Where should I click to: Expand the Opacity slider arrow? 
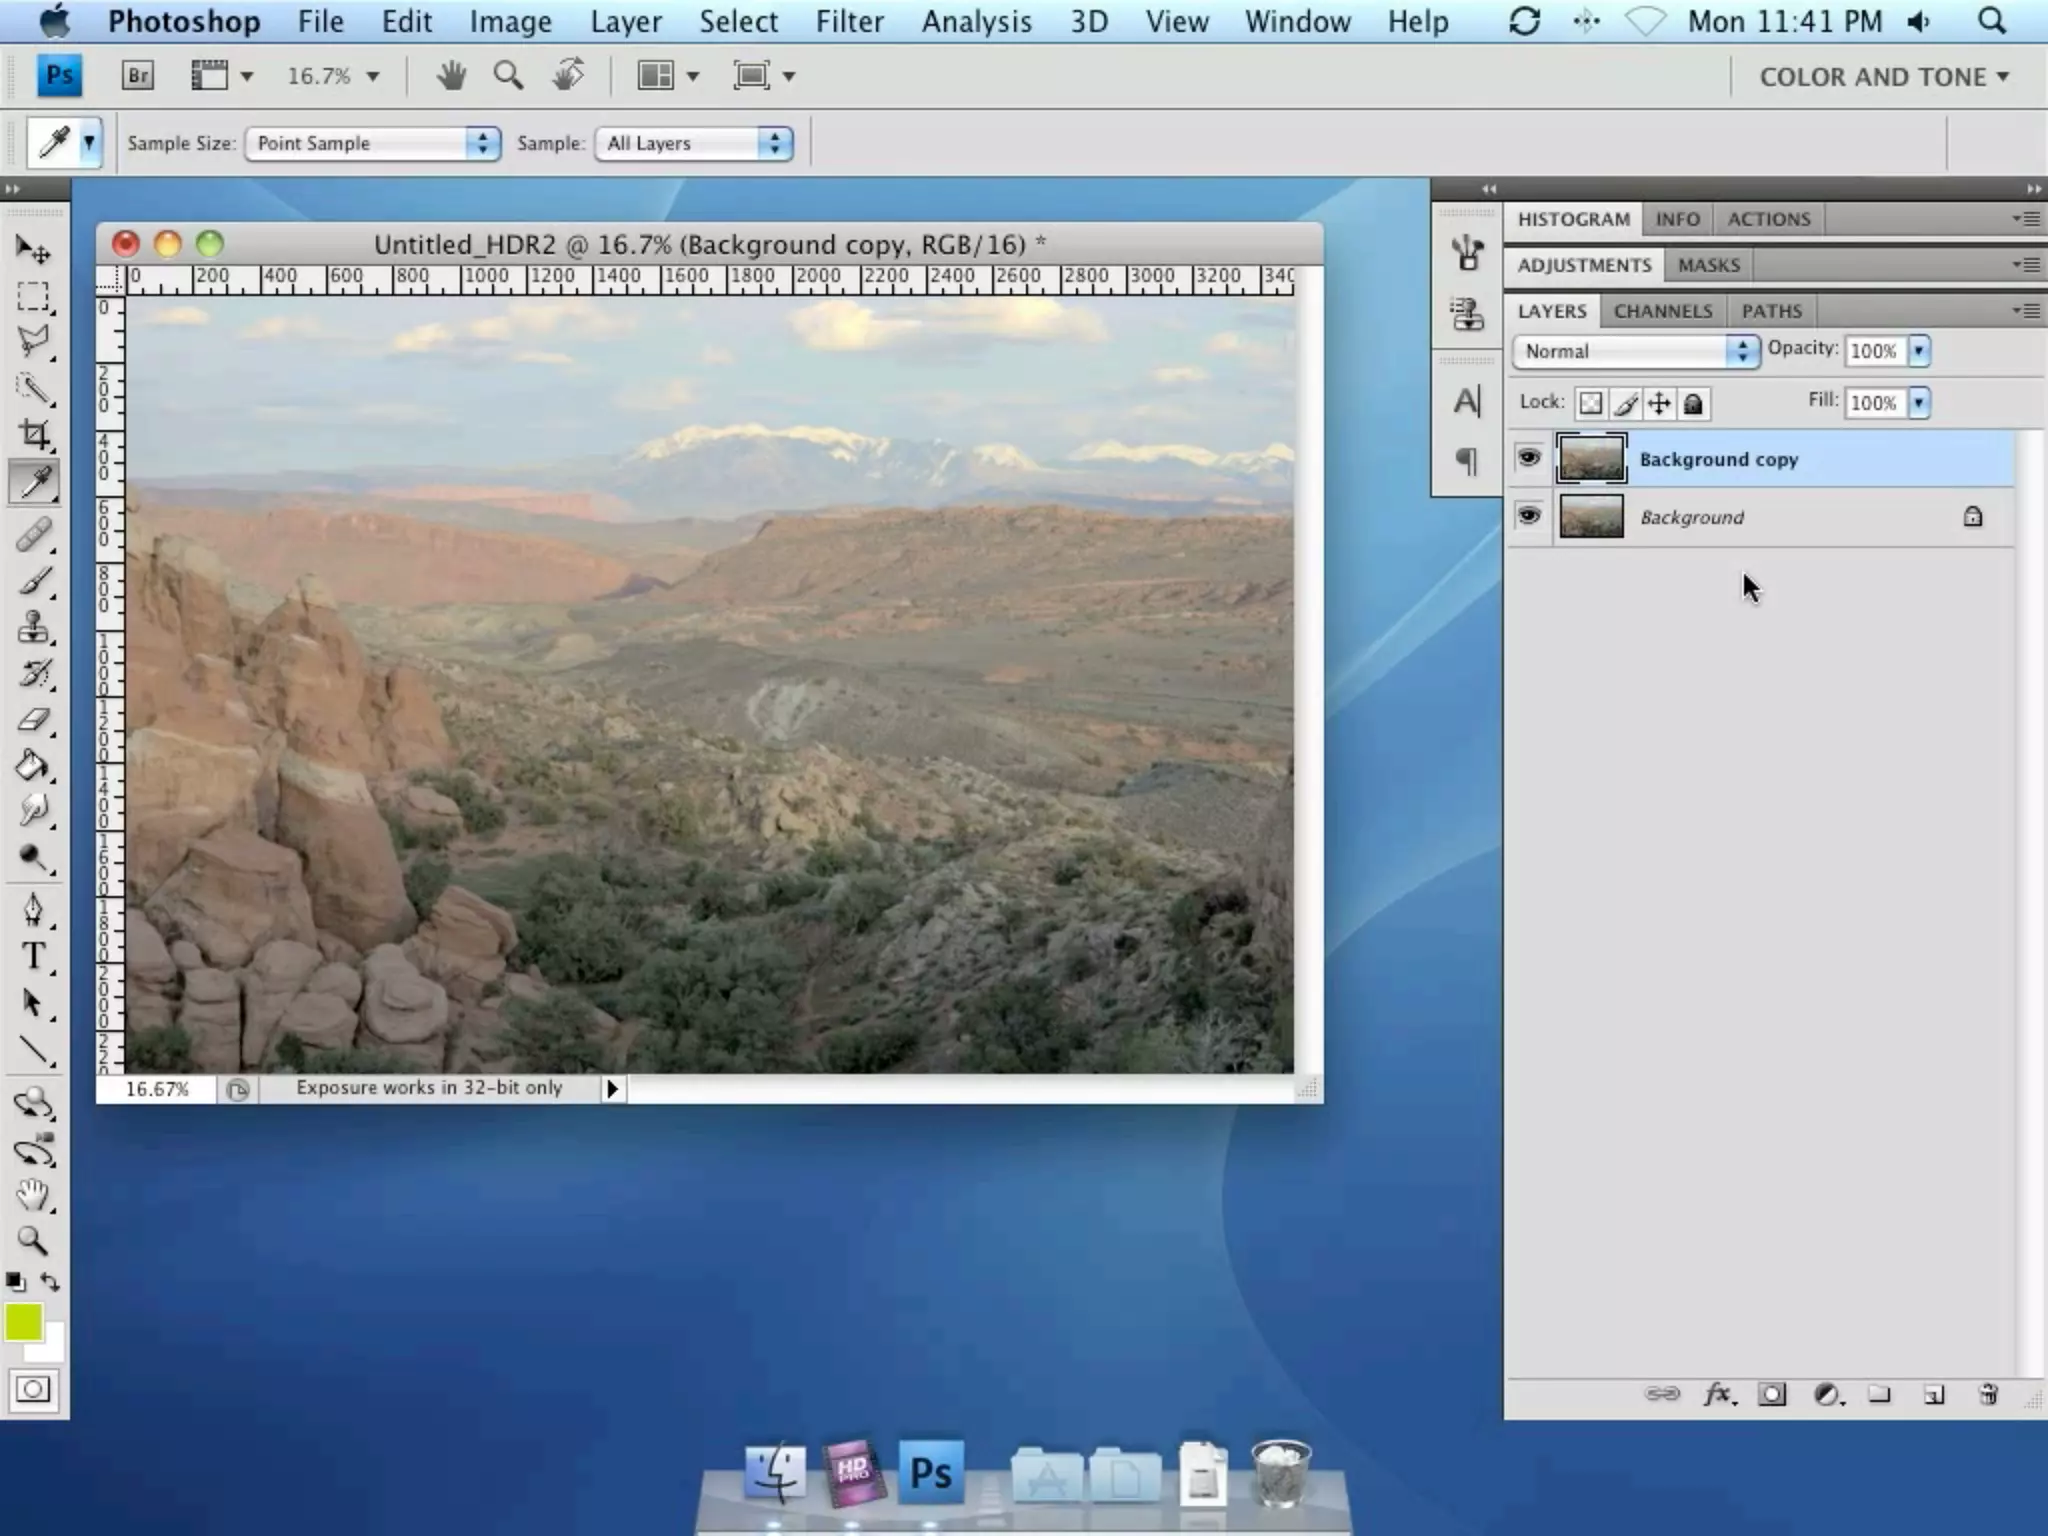click(1918, 351)
